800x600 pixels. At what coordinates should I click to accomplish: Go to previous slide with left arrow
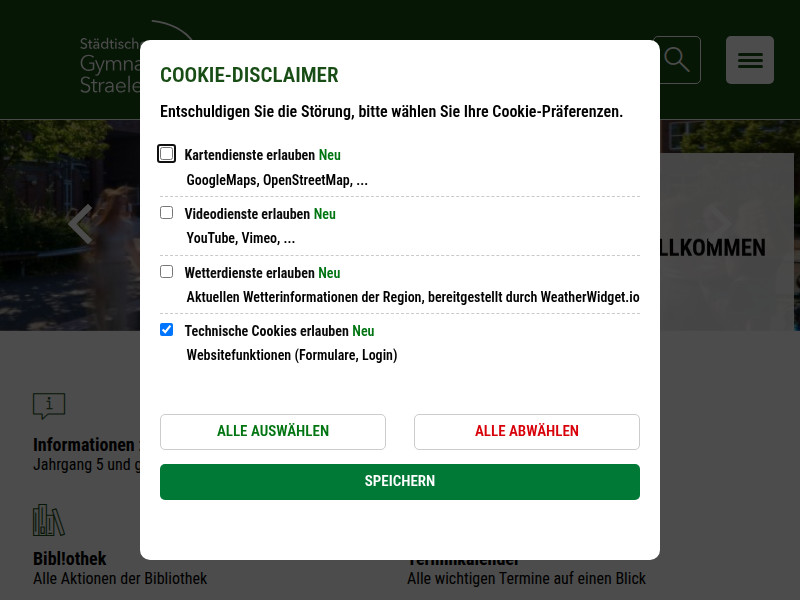click(x=80, y=224)
